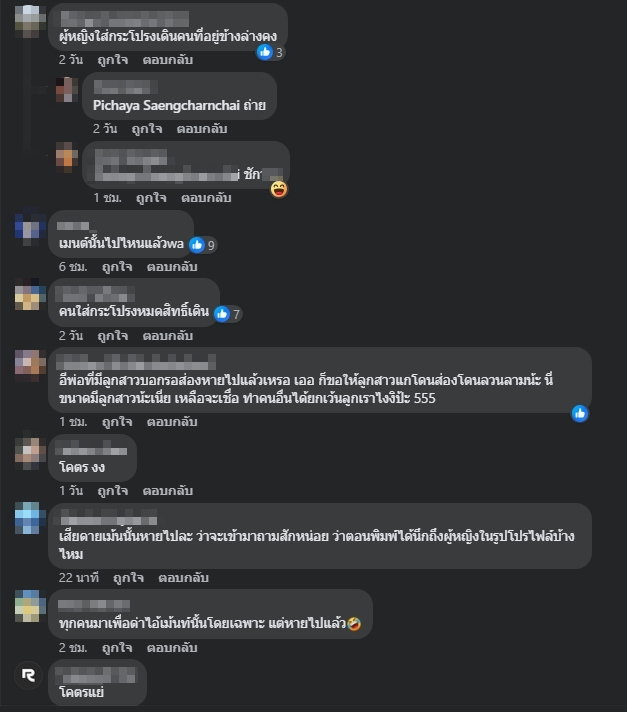Click ตอบกลับ under the Pichaya Saengcharnchai reply
Screen dimensions: 627x712
tap(202, 129)
